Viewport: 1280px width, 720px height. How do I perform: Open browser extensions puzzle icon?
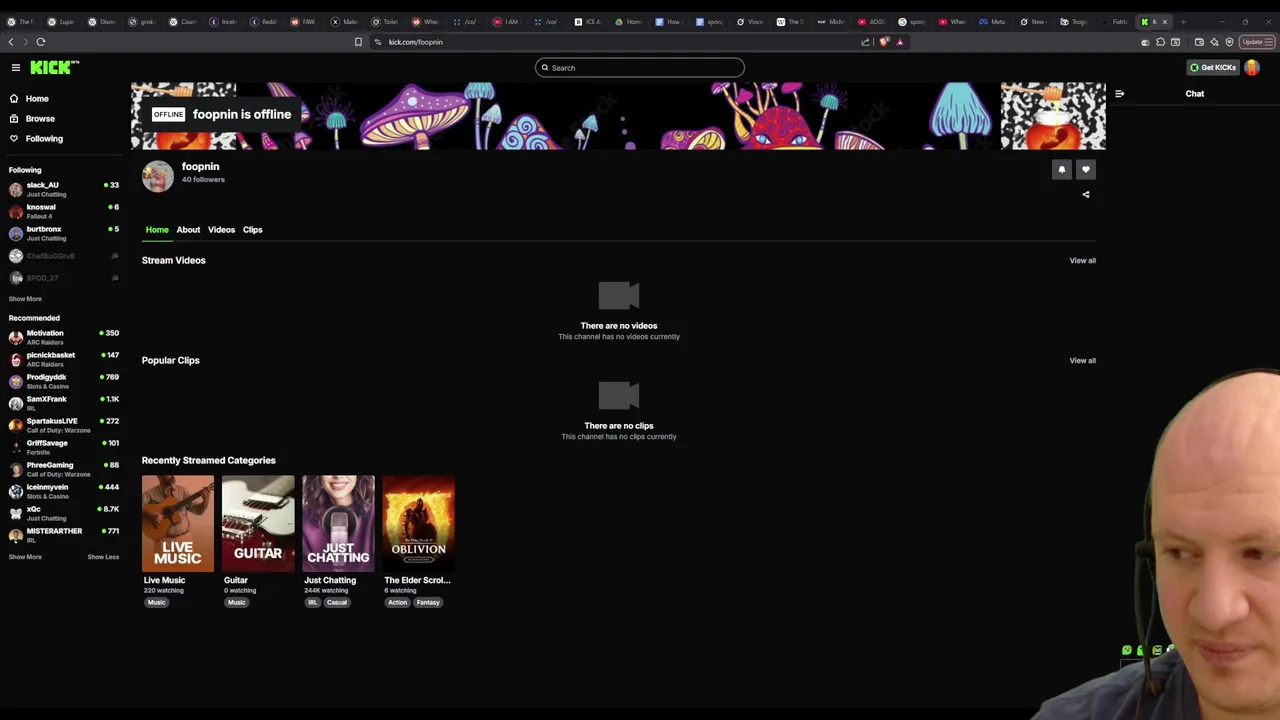(x=1160, y=42)
